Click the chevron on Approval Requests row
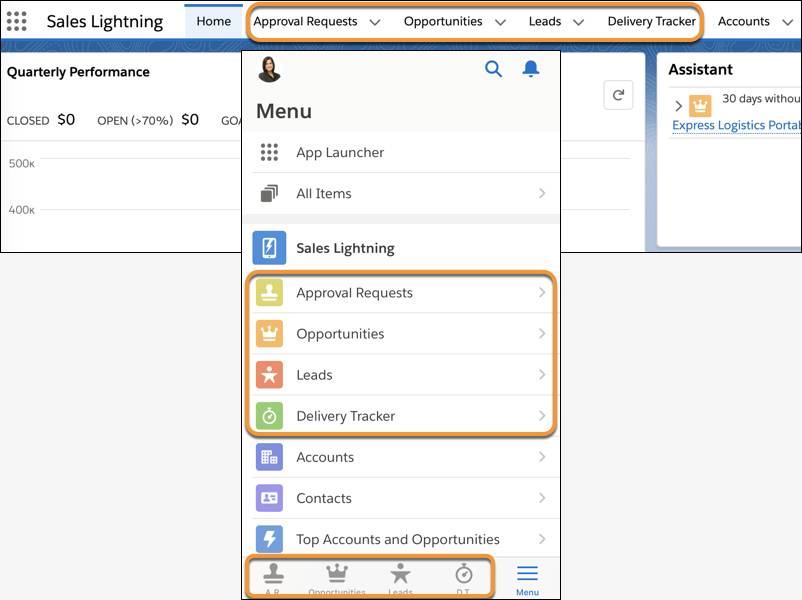 [542, 292]
